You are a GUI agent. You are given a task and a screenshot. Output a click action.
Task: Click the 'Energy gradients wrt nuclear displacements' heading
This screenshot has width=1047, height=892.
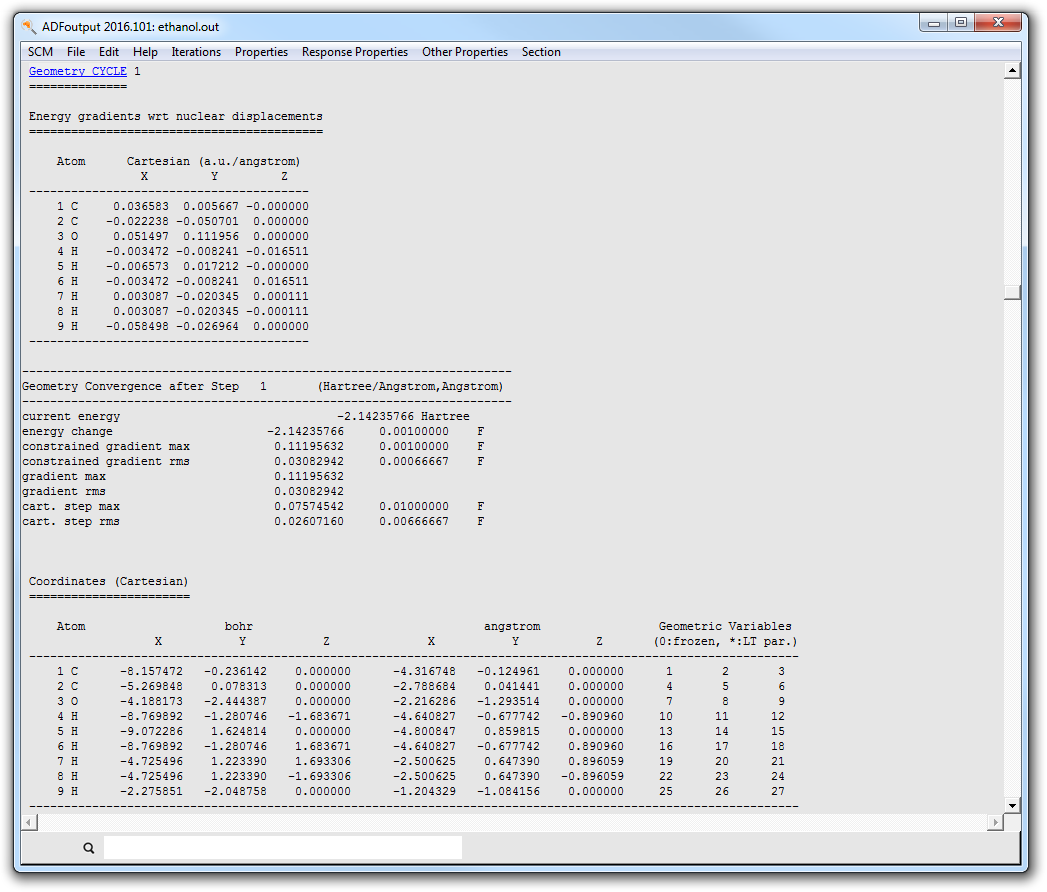coord(176,116)
